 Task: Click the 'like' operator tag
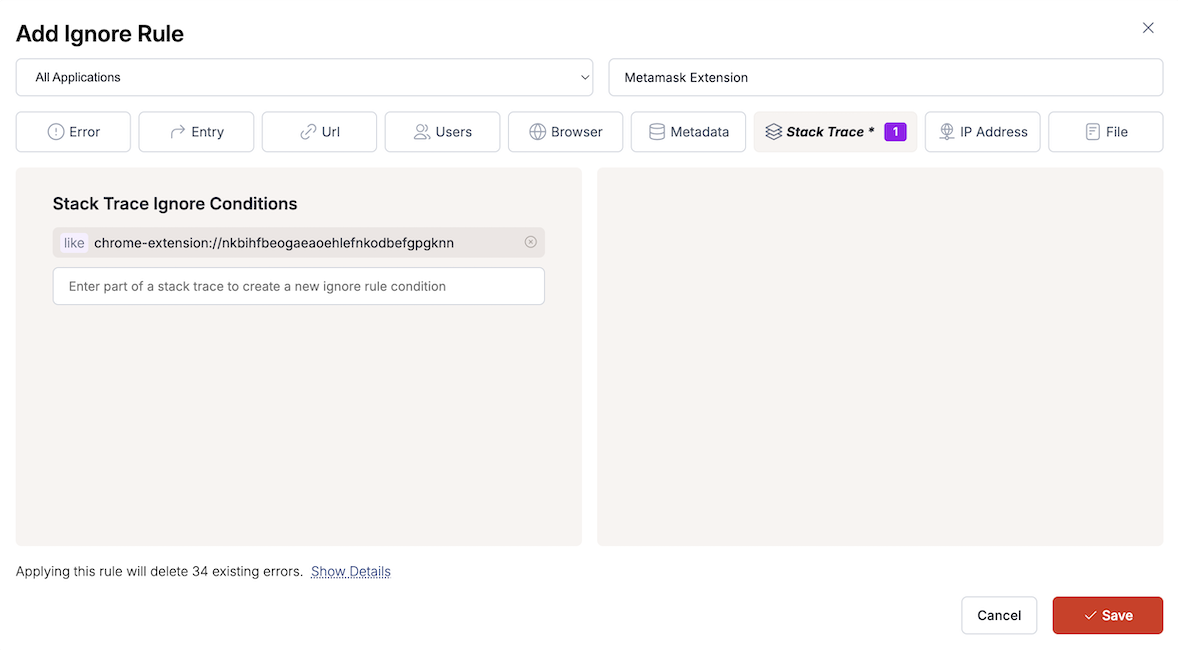point(74,243)
